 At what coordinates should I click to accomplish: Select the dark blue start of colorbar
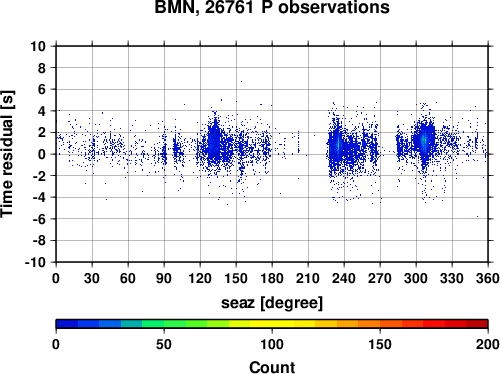(x=67, y=324)
